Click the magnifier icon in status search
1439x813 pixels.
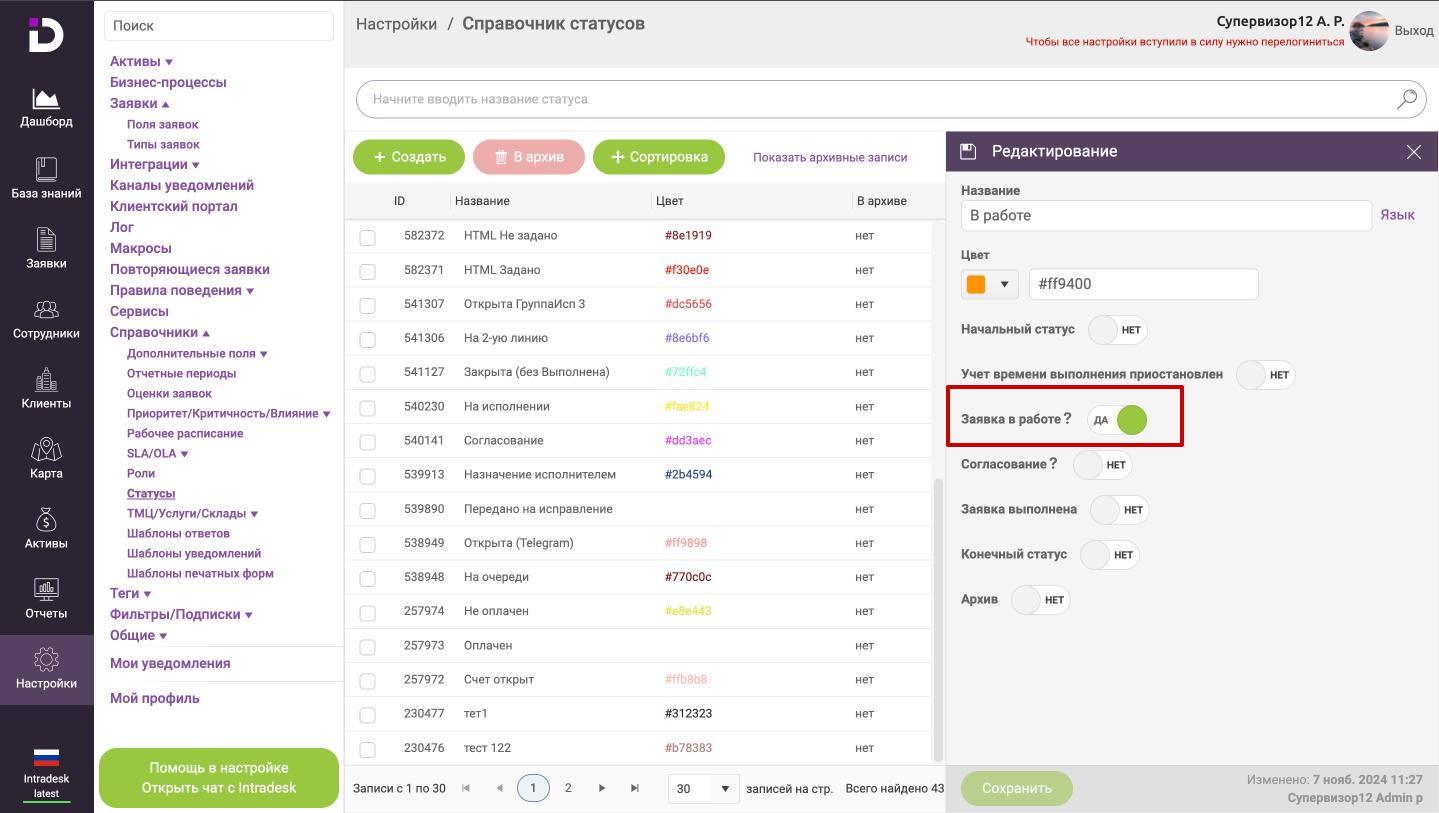pos(1406,99)
